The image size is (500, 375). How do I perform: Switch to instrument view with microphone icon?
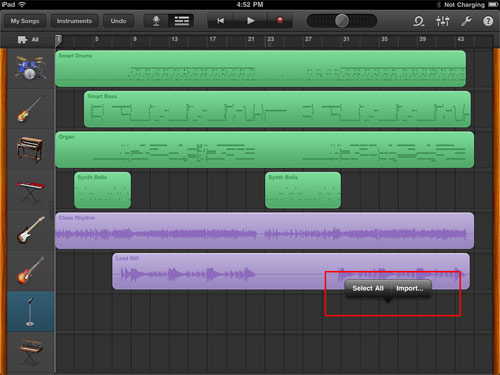pos(156,21)
